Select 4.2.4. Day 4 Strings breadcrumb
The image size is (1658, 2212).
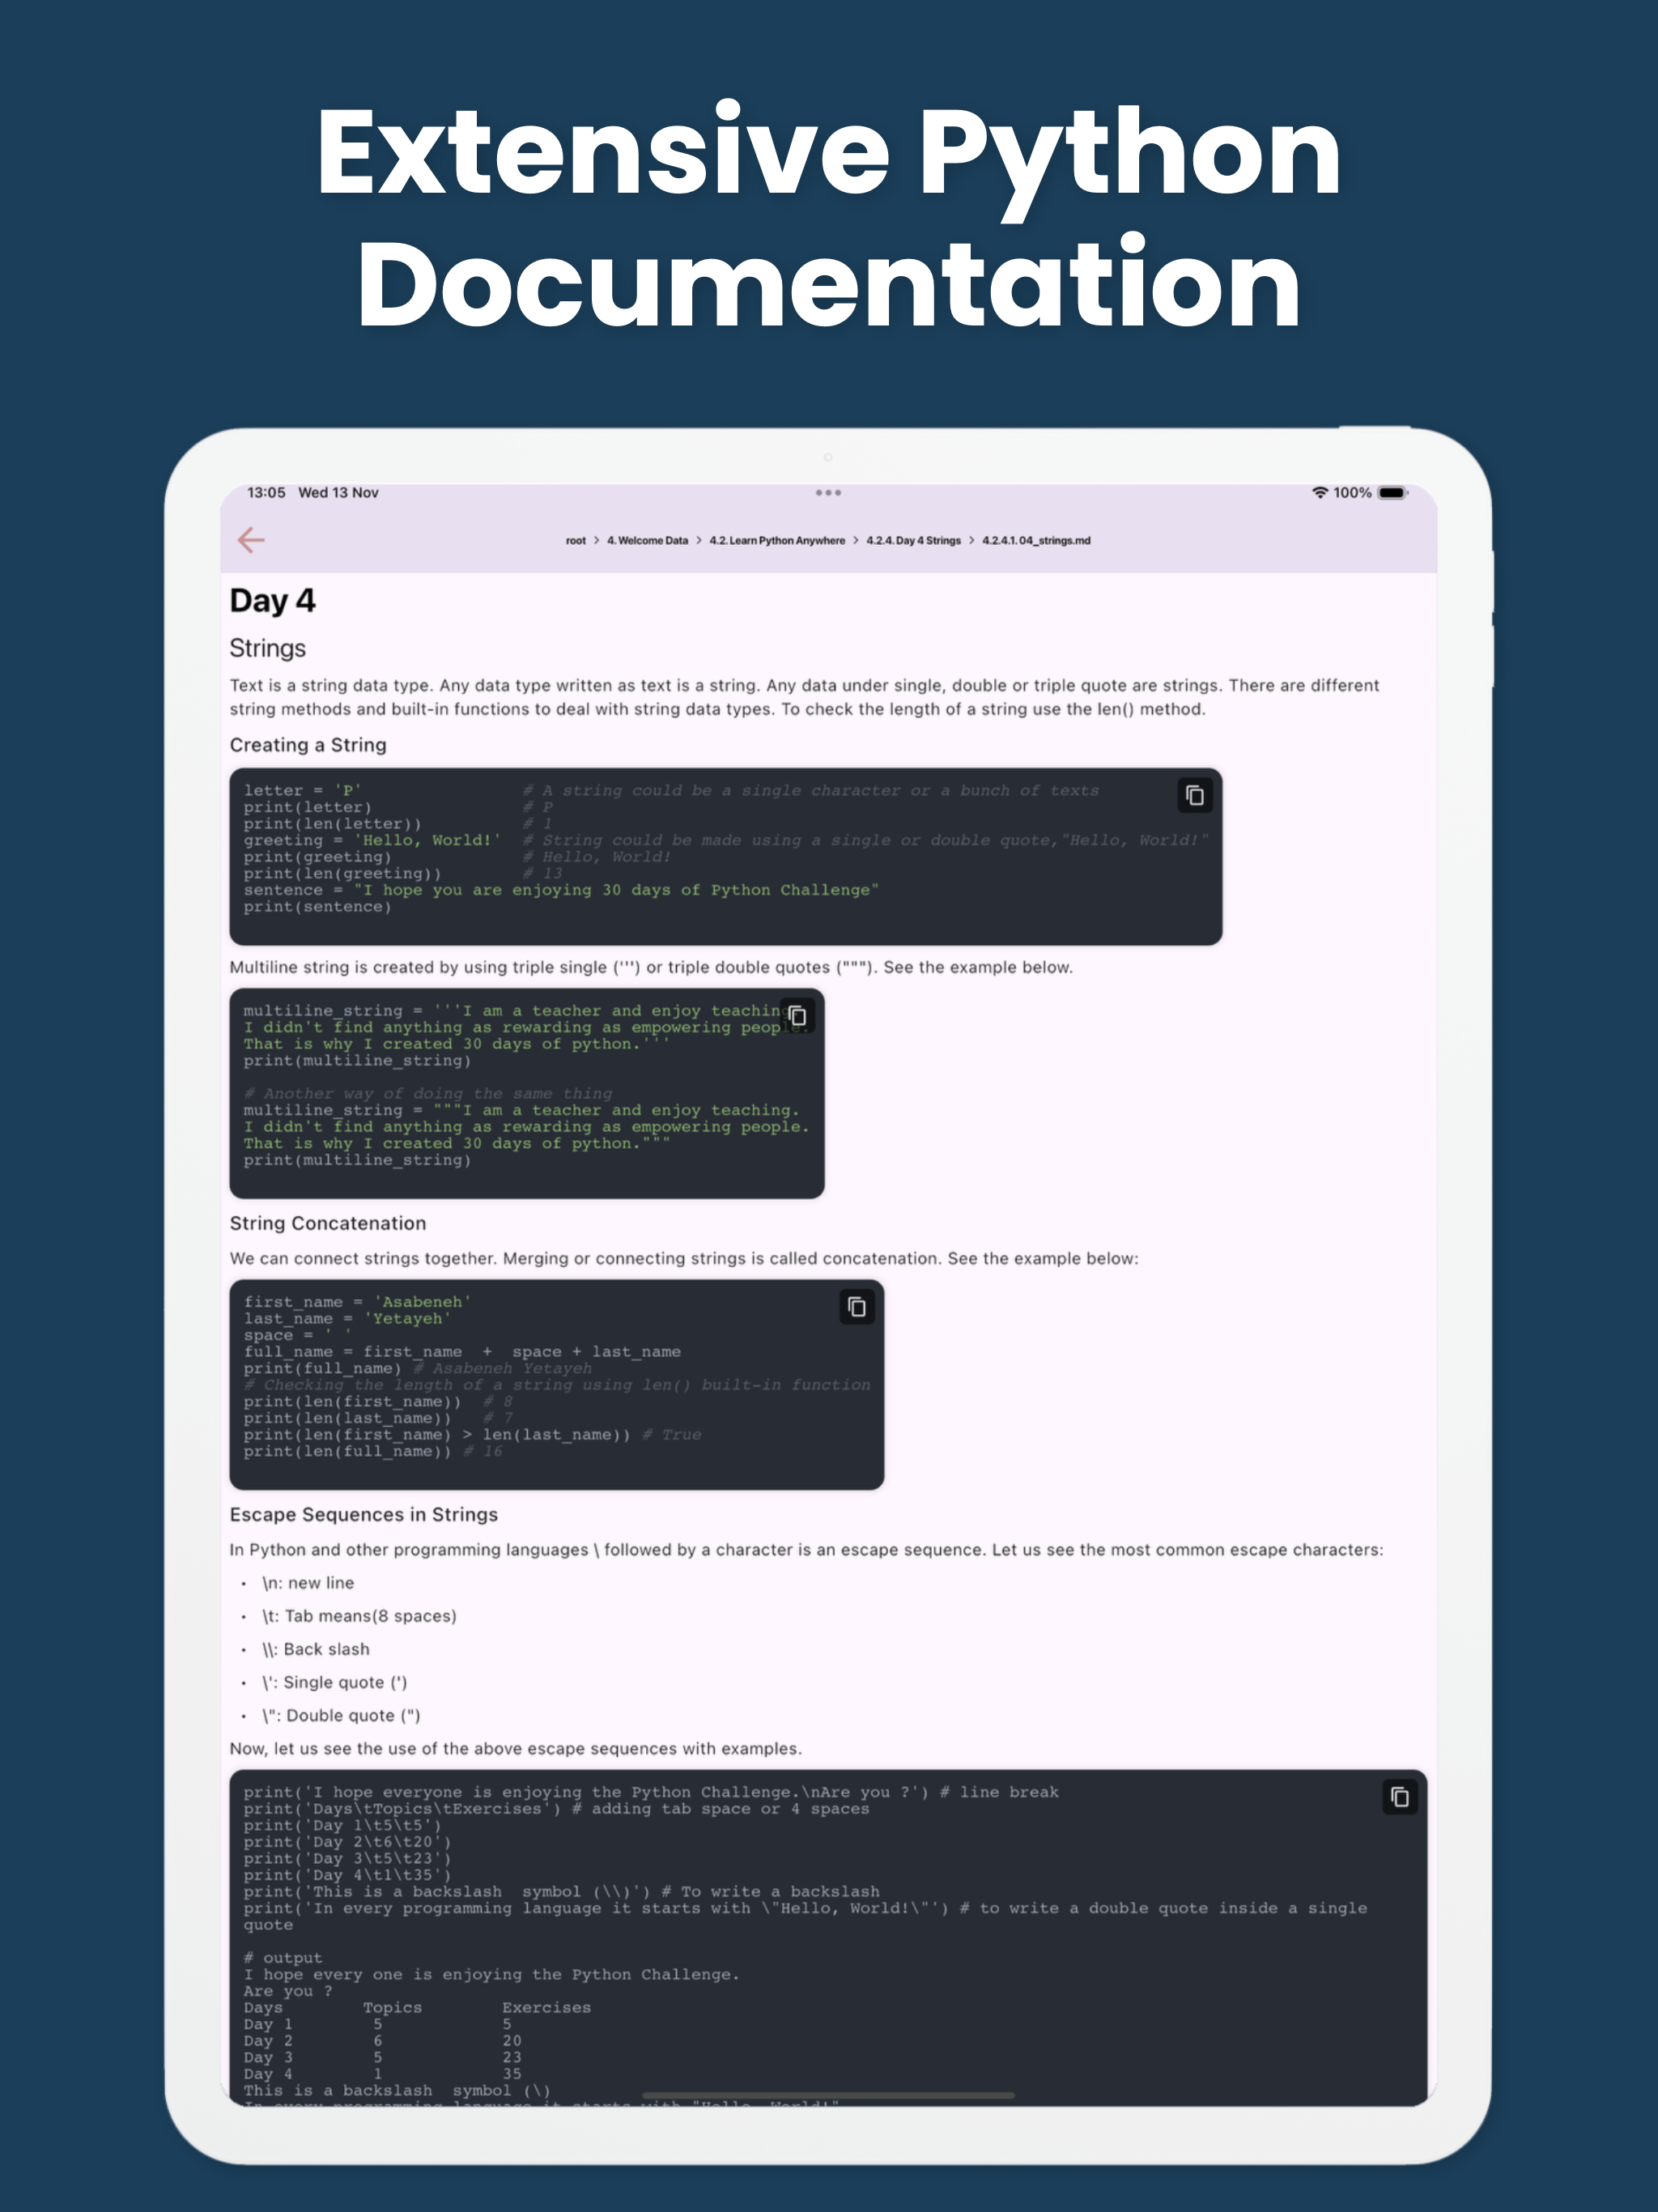(x=913, y=540)
